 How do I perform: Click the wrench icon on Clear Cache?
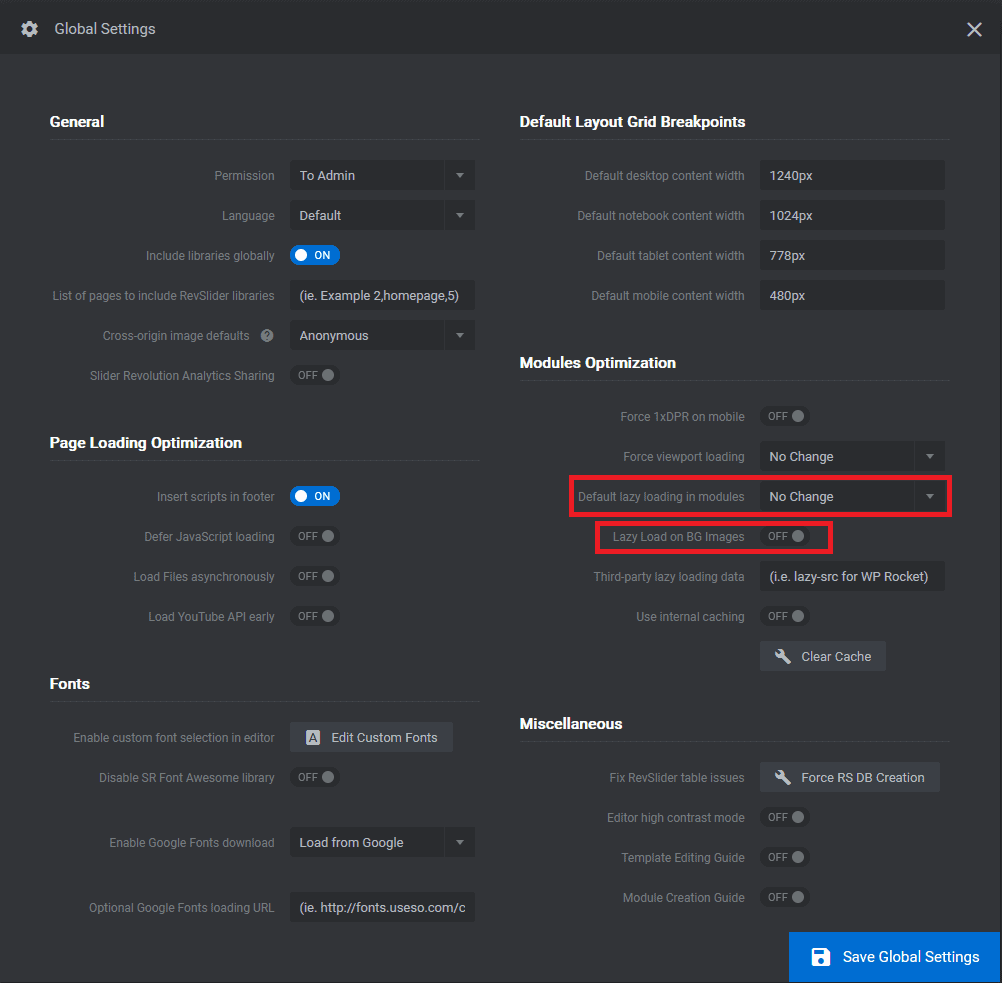click(783, 657)
